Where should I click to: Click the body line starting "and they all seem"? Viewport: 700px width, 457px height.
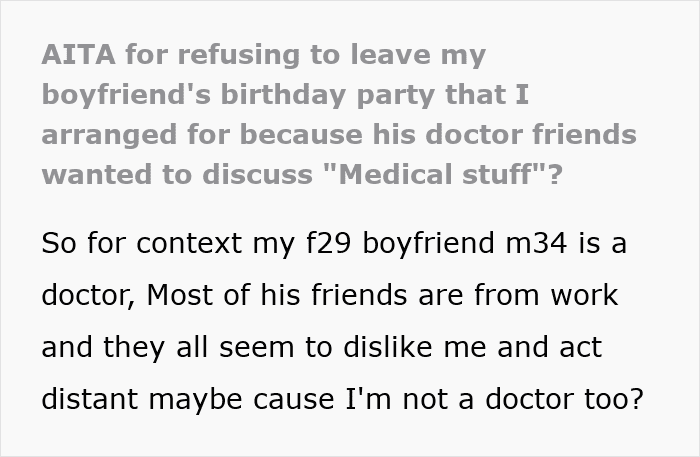pos(321,347)
